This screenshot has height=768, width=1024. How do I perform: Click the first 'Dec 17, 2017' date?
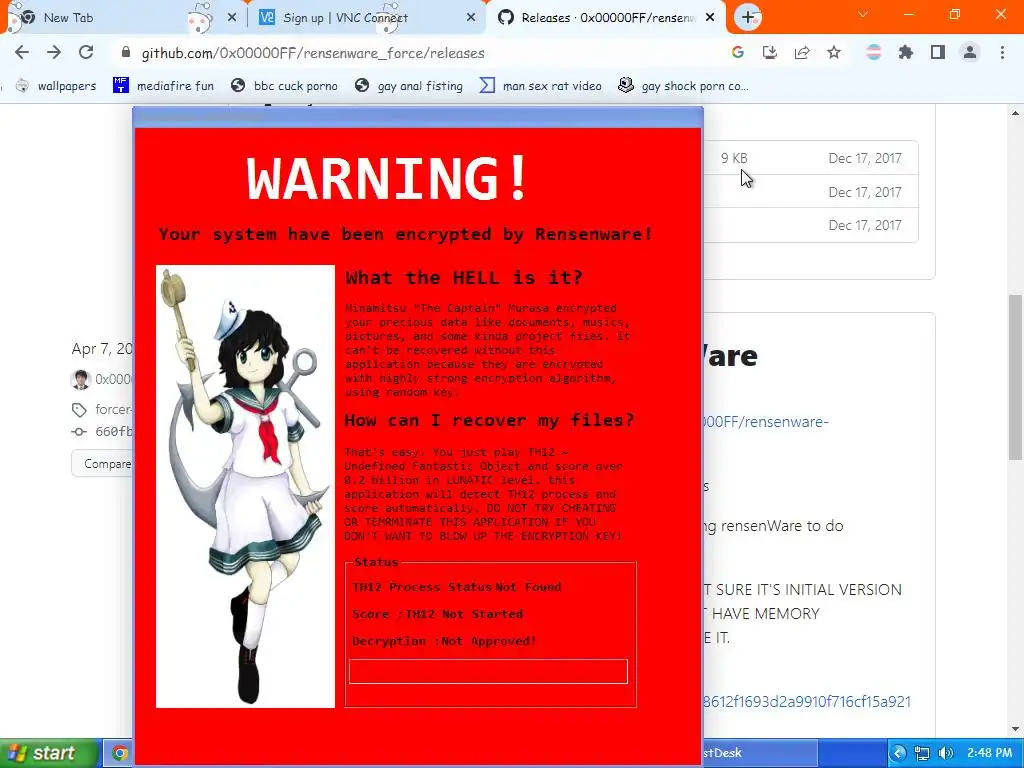pyautogui.click(x=865, y=158)
